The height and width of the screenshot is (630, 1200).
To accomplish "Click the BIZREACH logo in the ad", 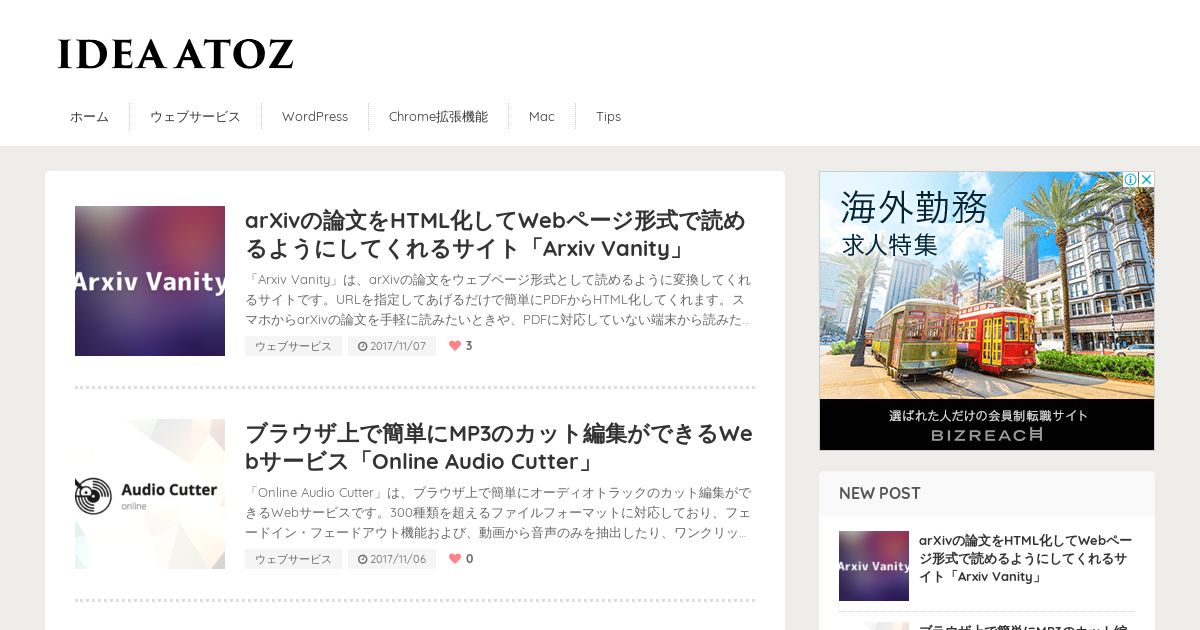I will pos(987,435).
